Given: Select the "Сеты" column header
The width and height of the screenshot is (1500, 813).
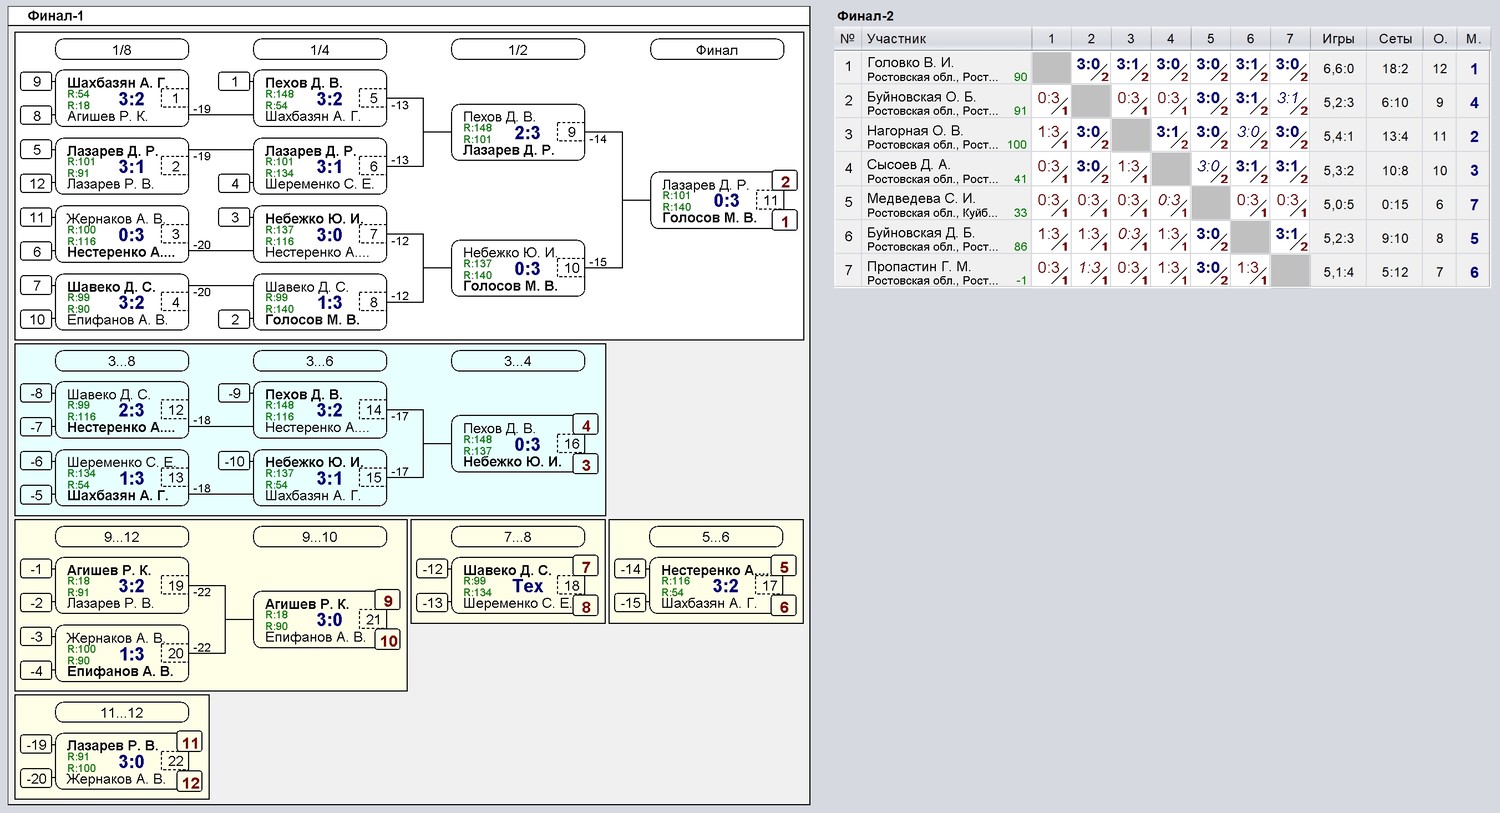Looking at the screenshot, I should [x=1395, y=39].
